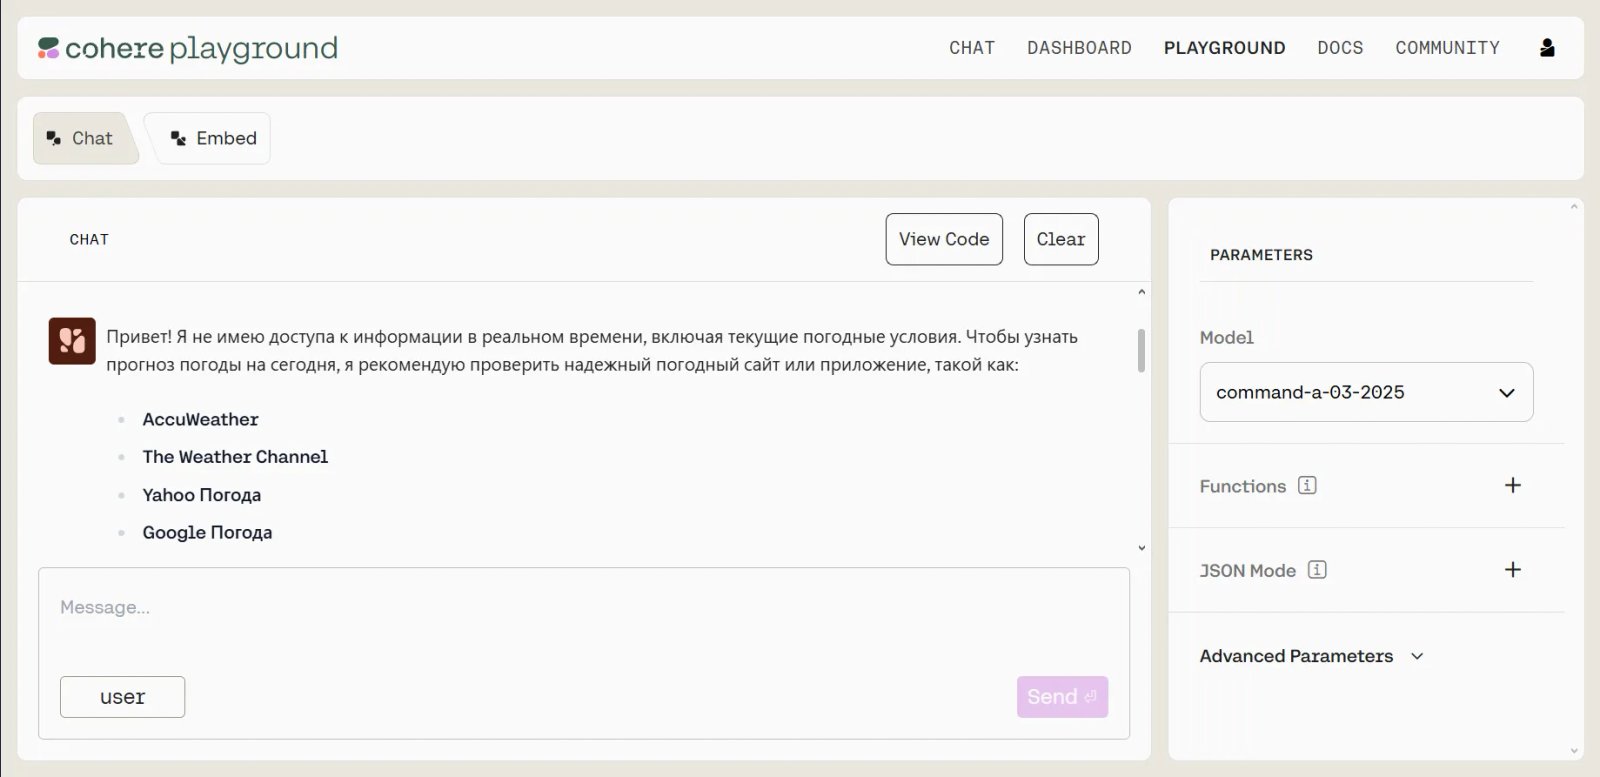Select PLAYGROUND in the top navigation

[x=1224, y=48]
